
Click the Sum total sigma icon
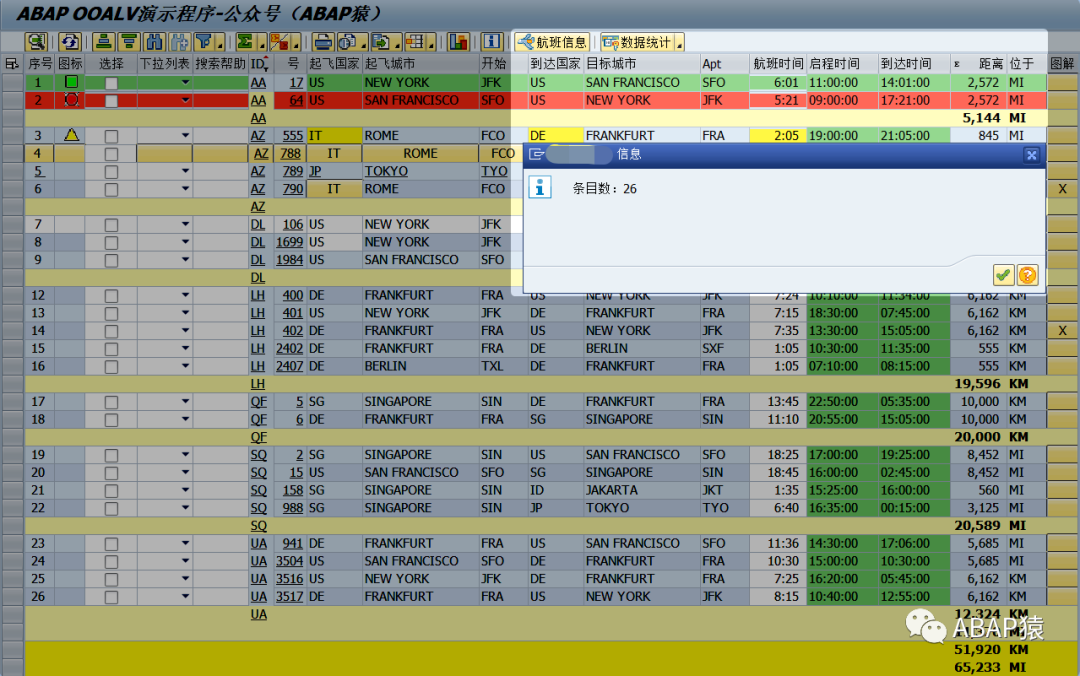245,42
